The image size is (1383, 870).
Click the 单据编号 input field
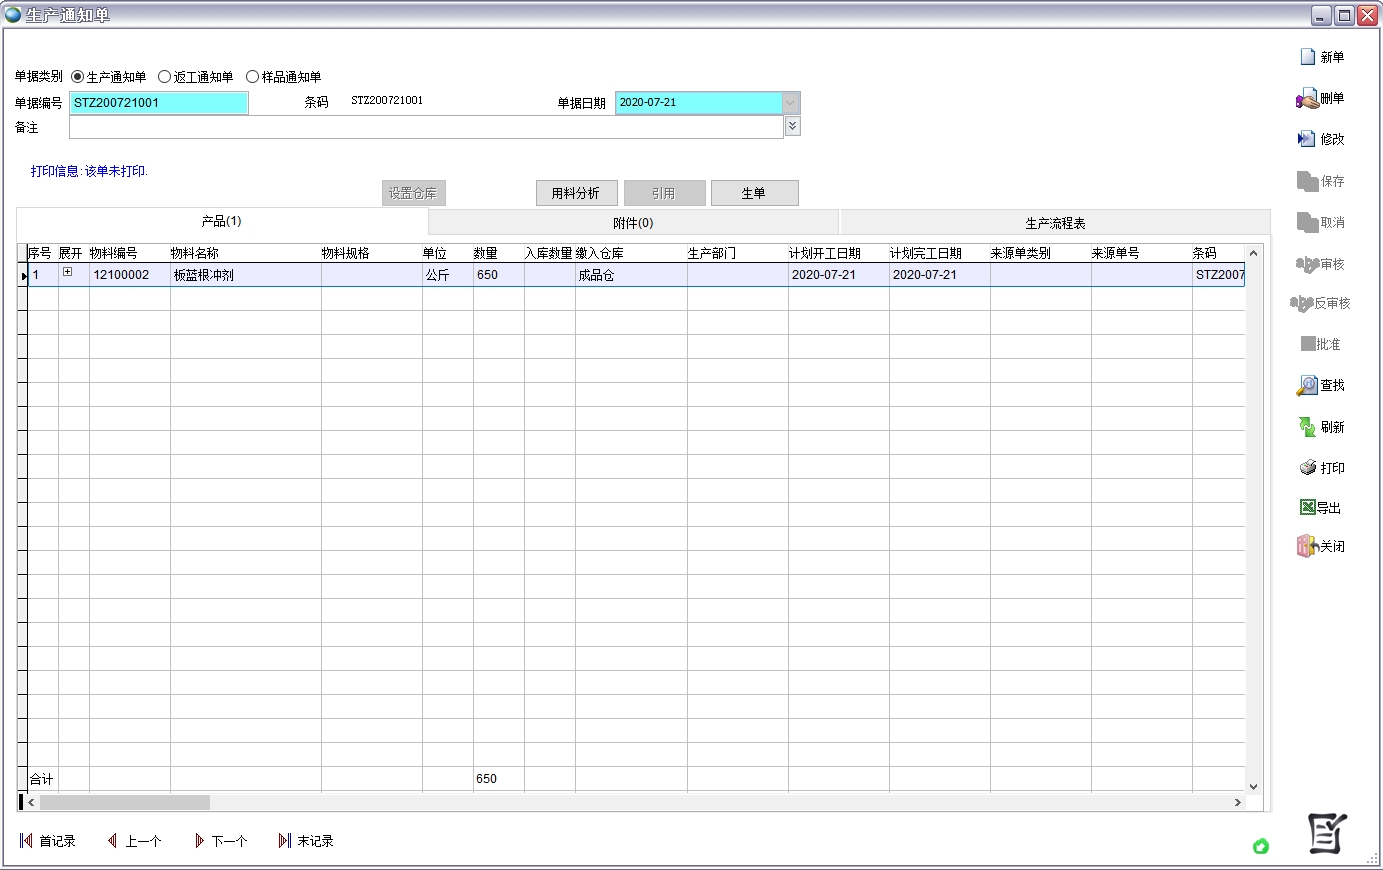tap(159, 103)
